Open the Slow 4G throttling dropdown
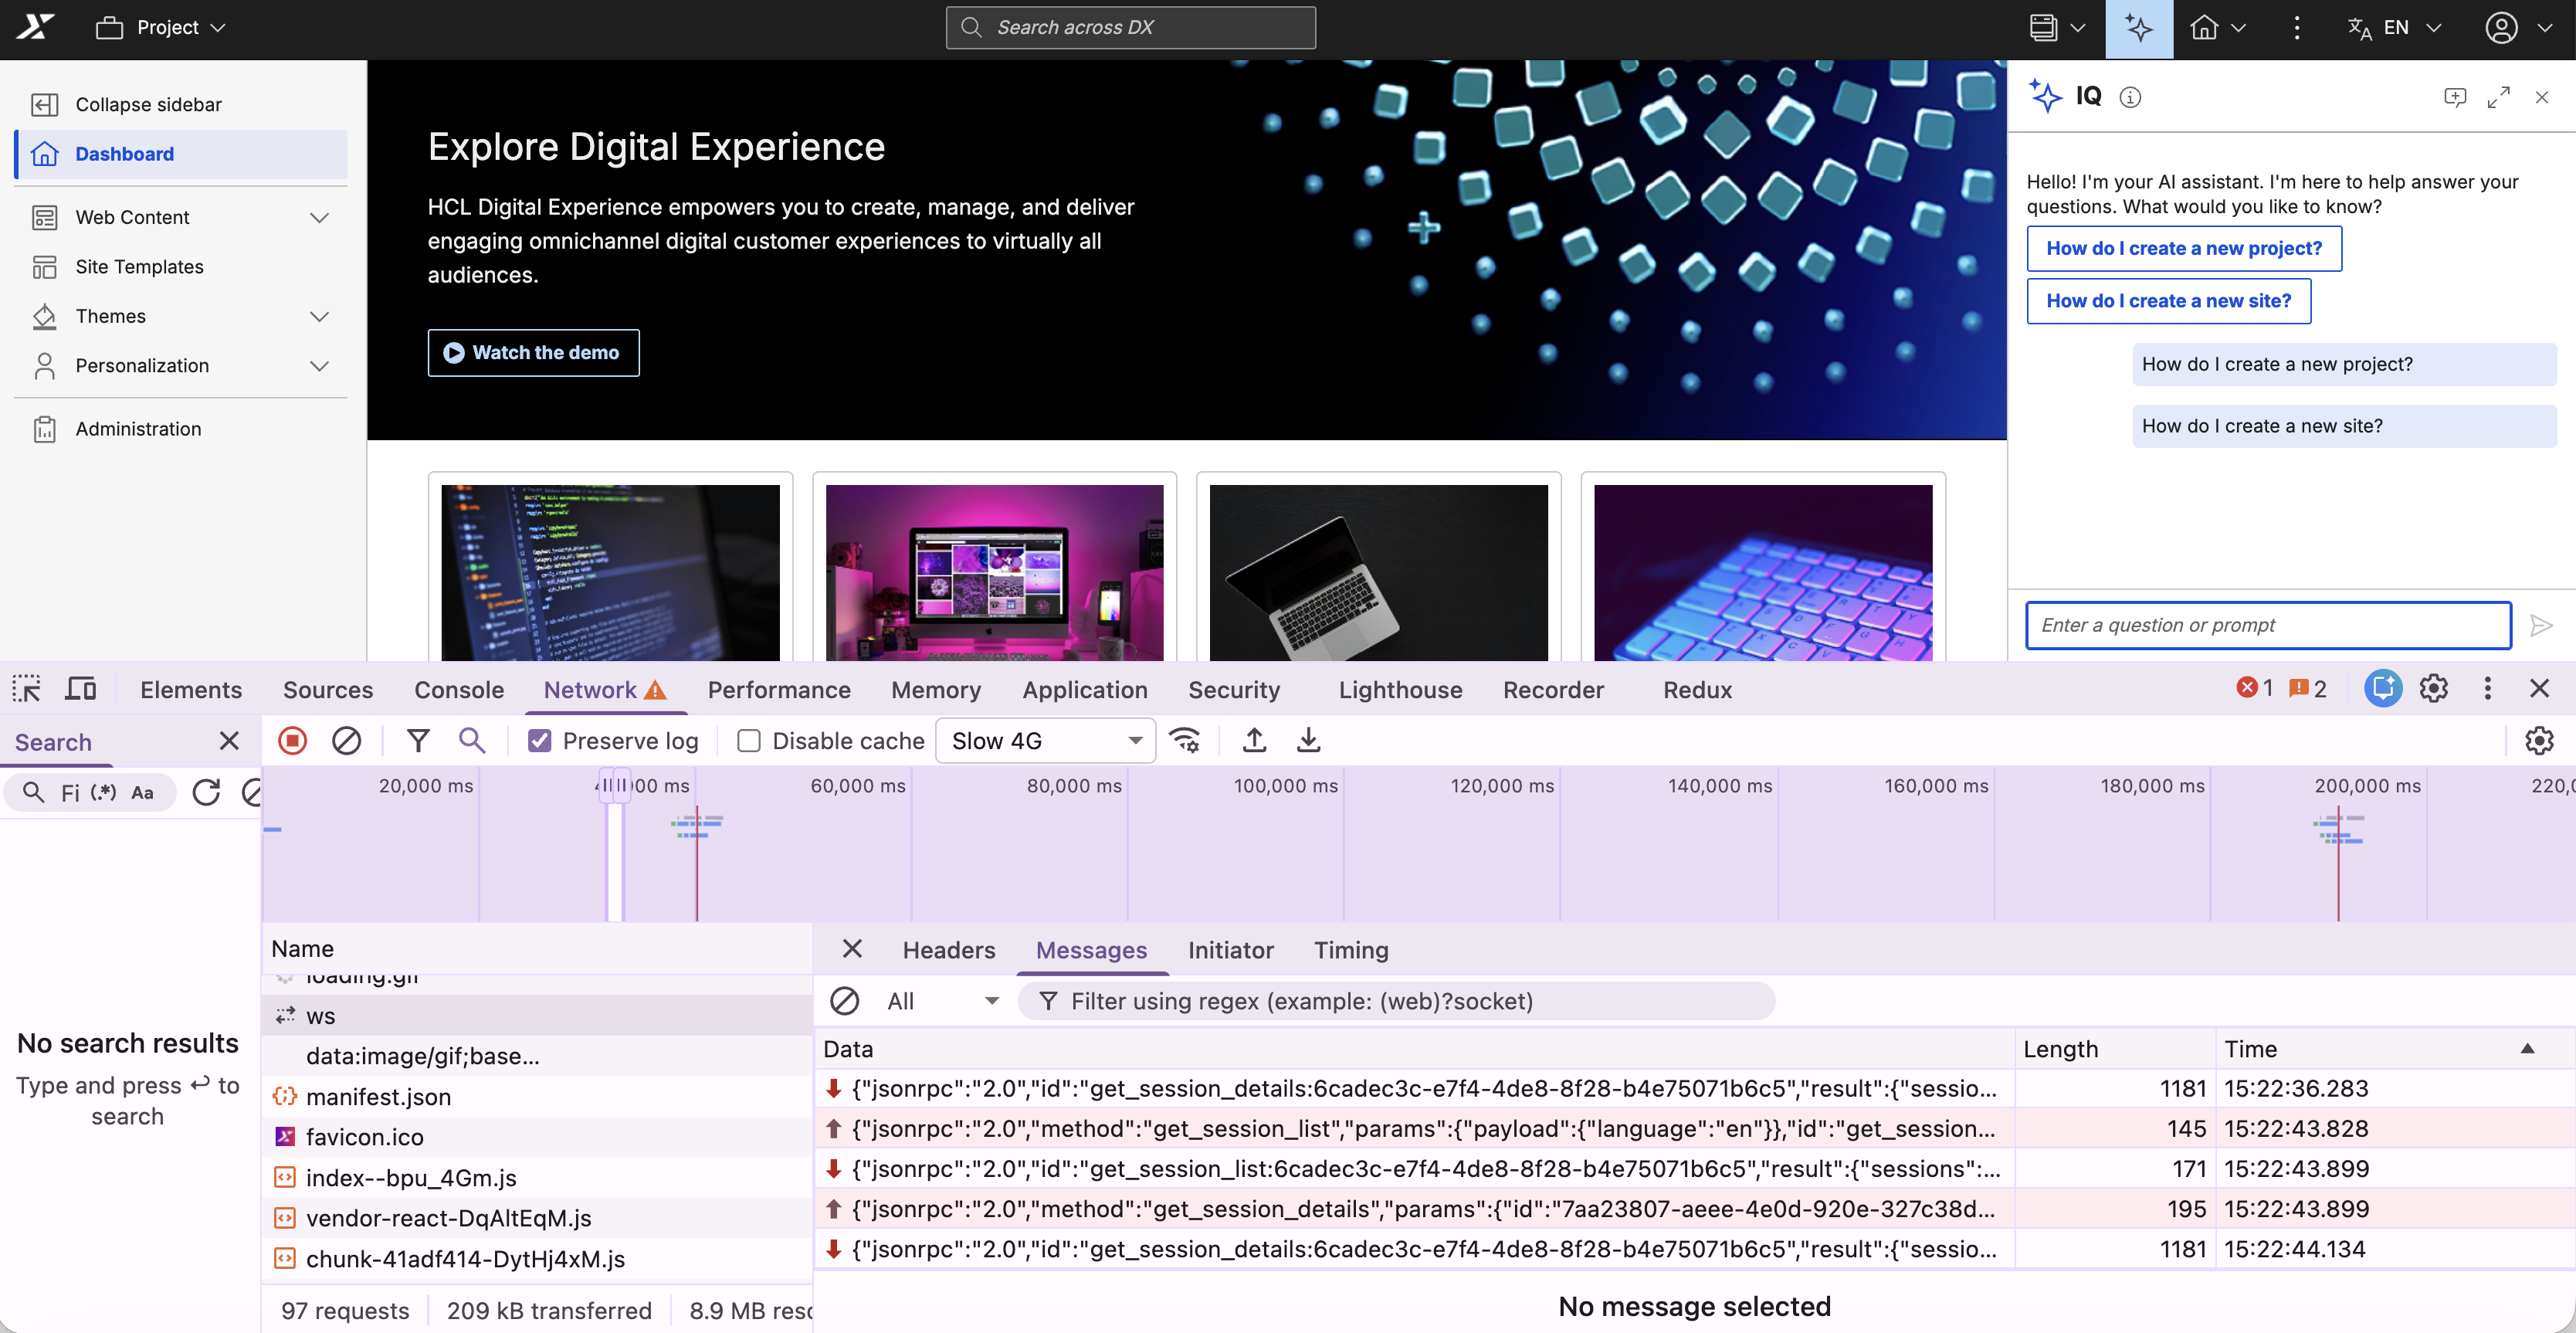 point(1045,740)
